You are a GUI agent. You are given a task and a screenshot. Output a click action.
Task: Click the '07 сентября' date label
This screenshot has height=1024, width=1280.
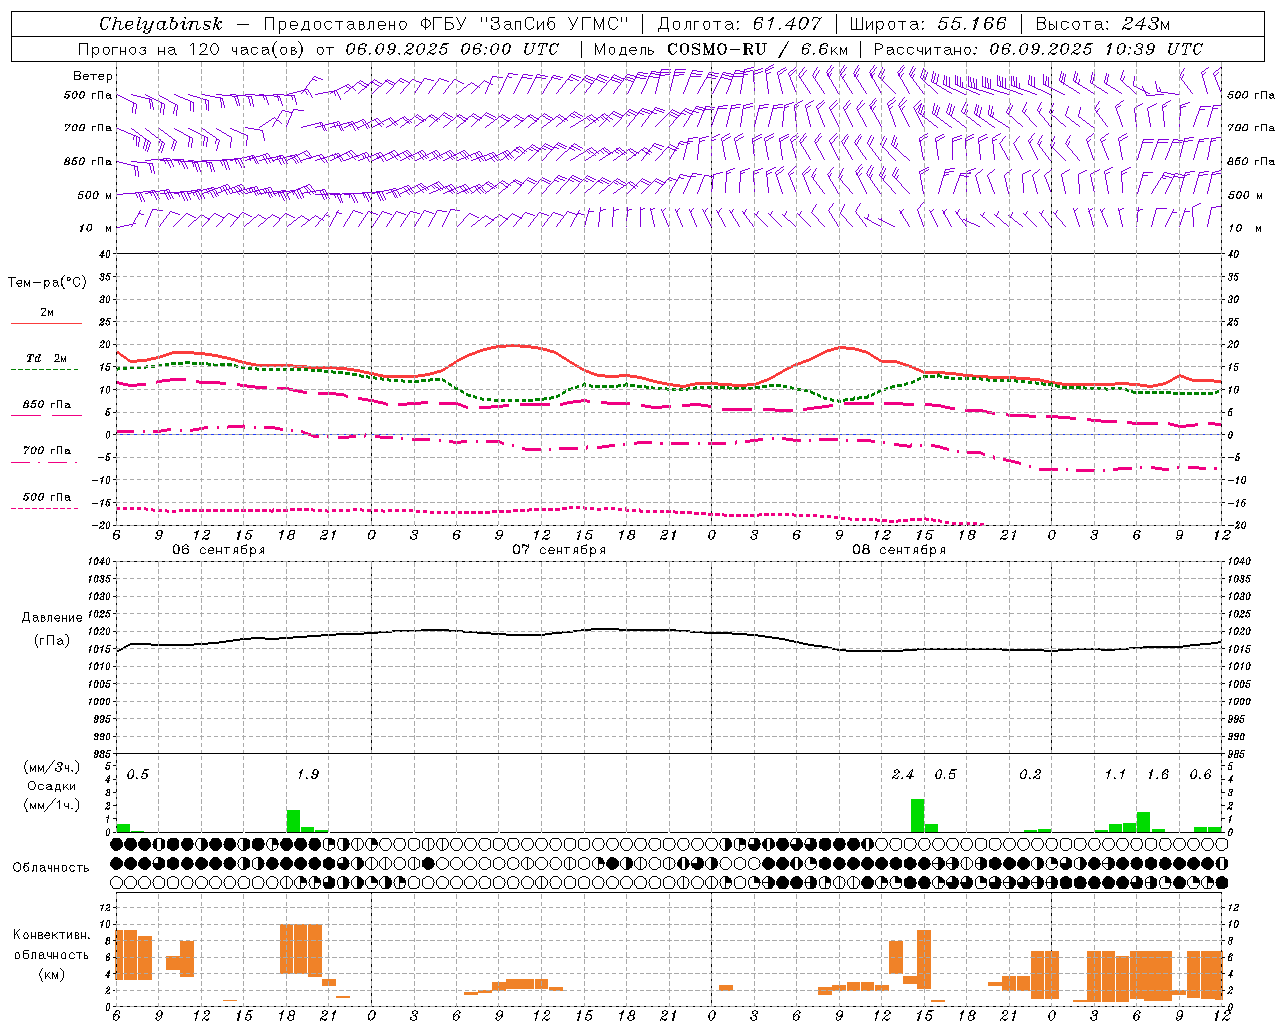pos(559,550)
